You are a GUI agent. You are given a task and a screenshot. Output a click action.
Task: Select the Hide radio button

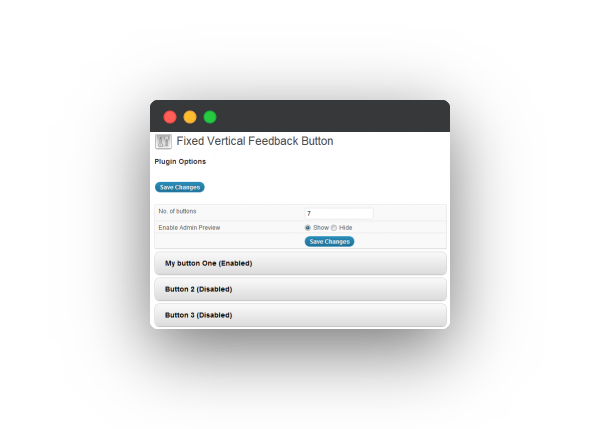[334, 228]
